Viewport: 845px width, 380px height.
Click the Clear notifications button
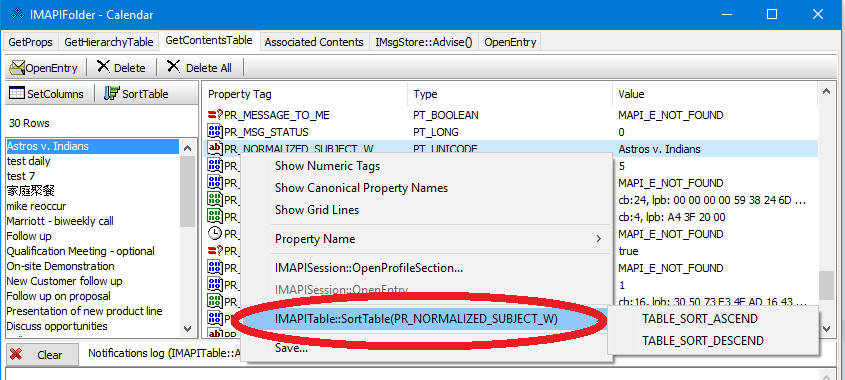42,355
